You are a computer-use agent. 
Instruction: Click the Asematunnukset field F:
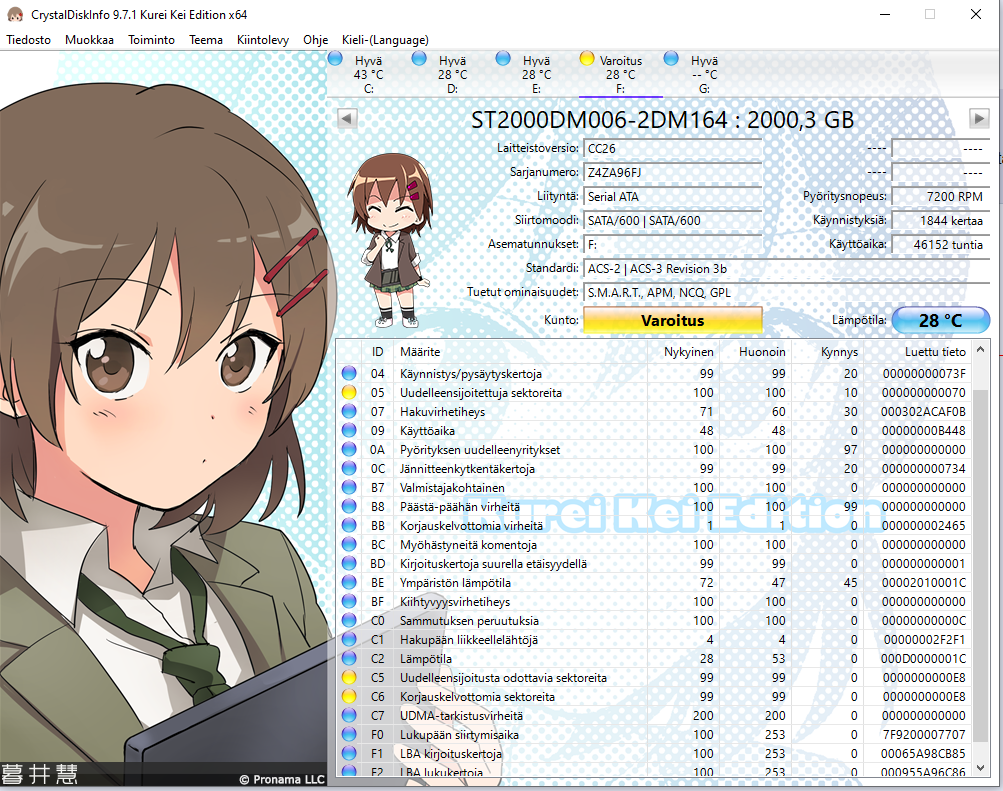coord(672,244)
